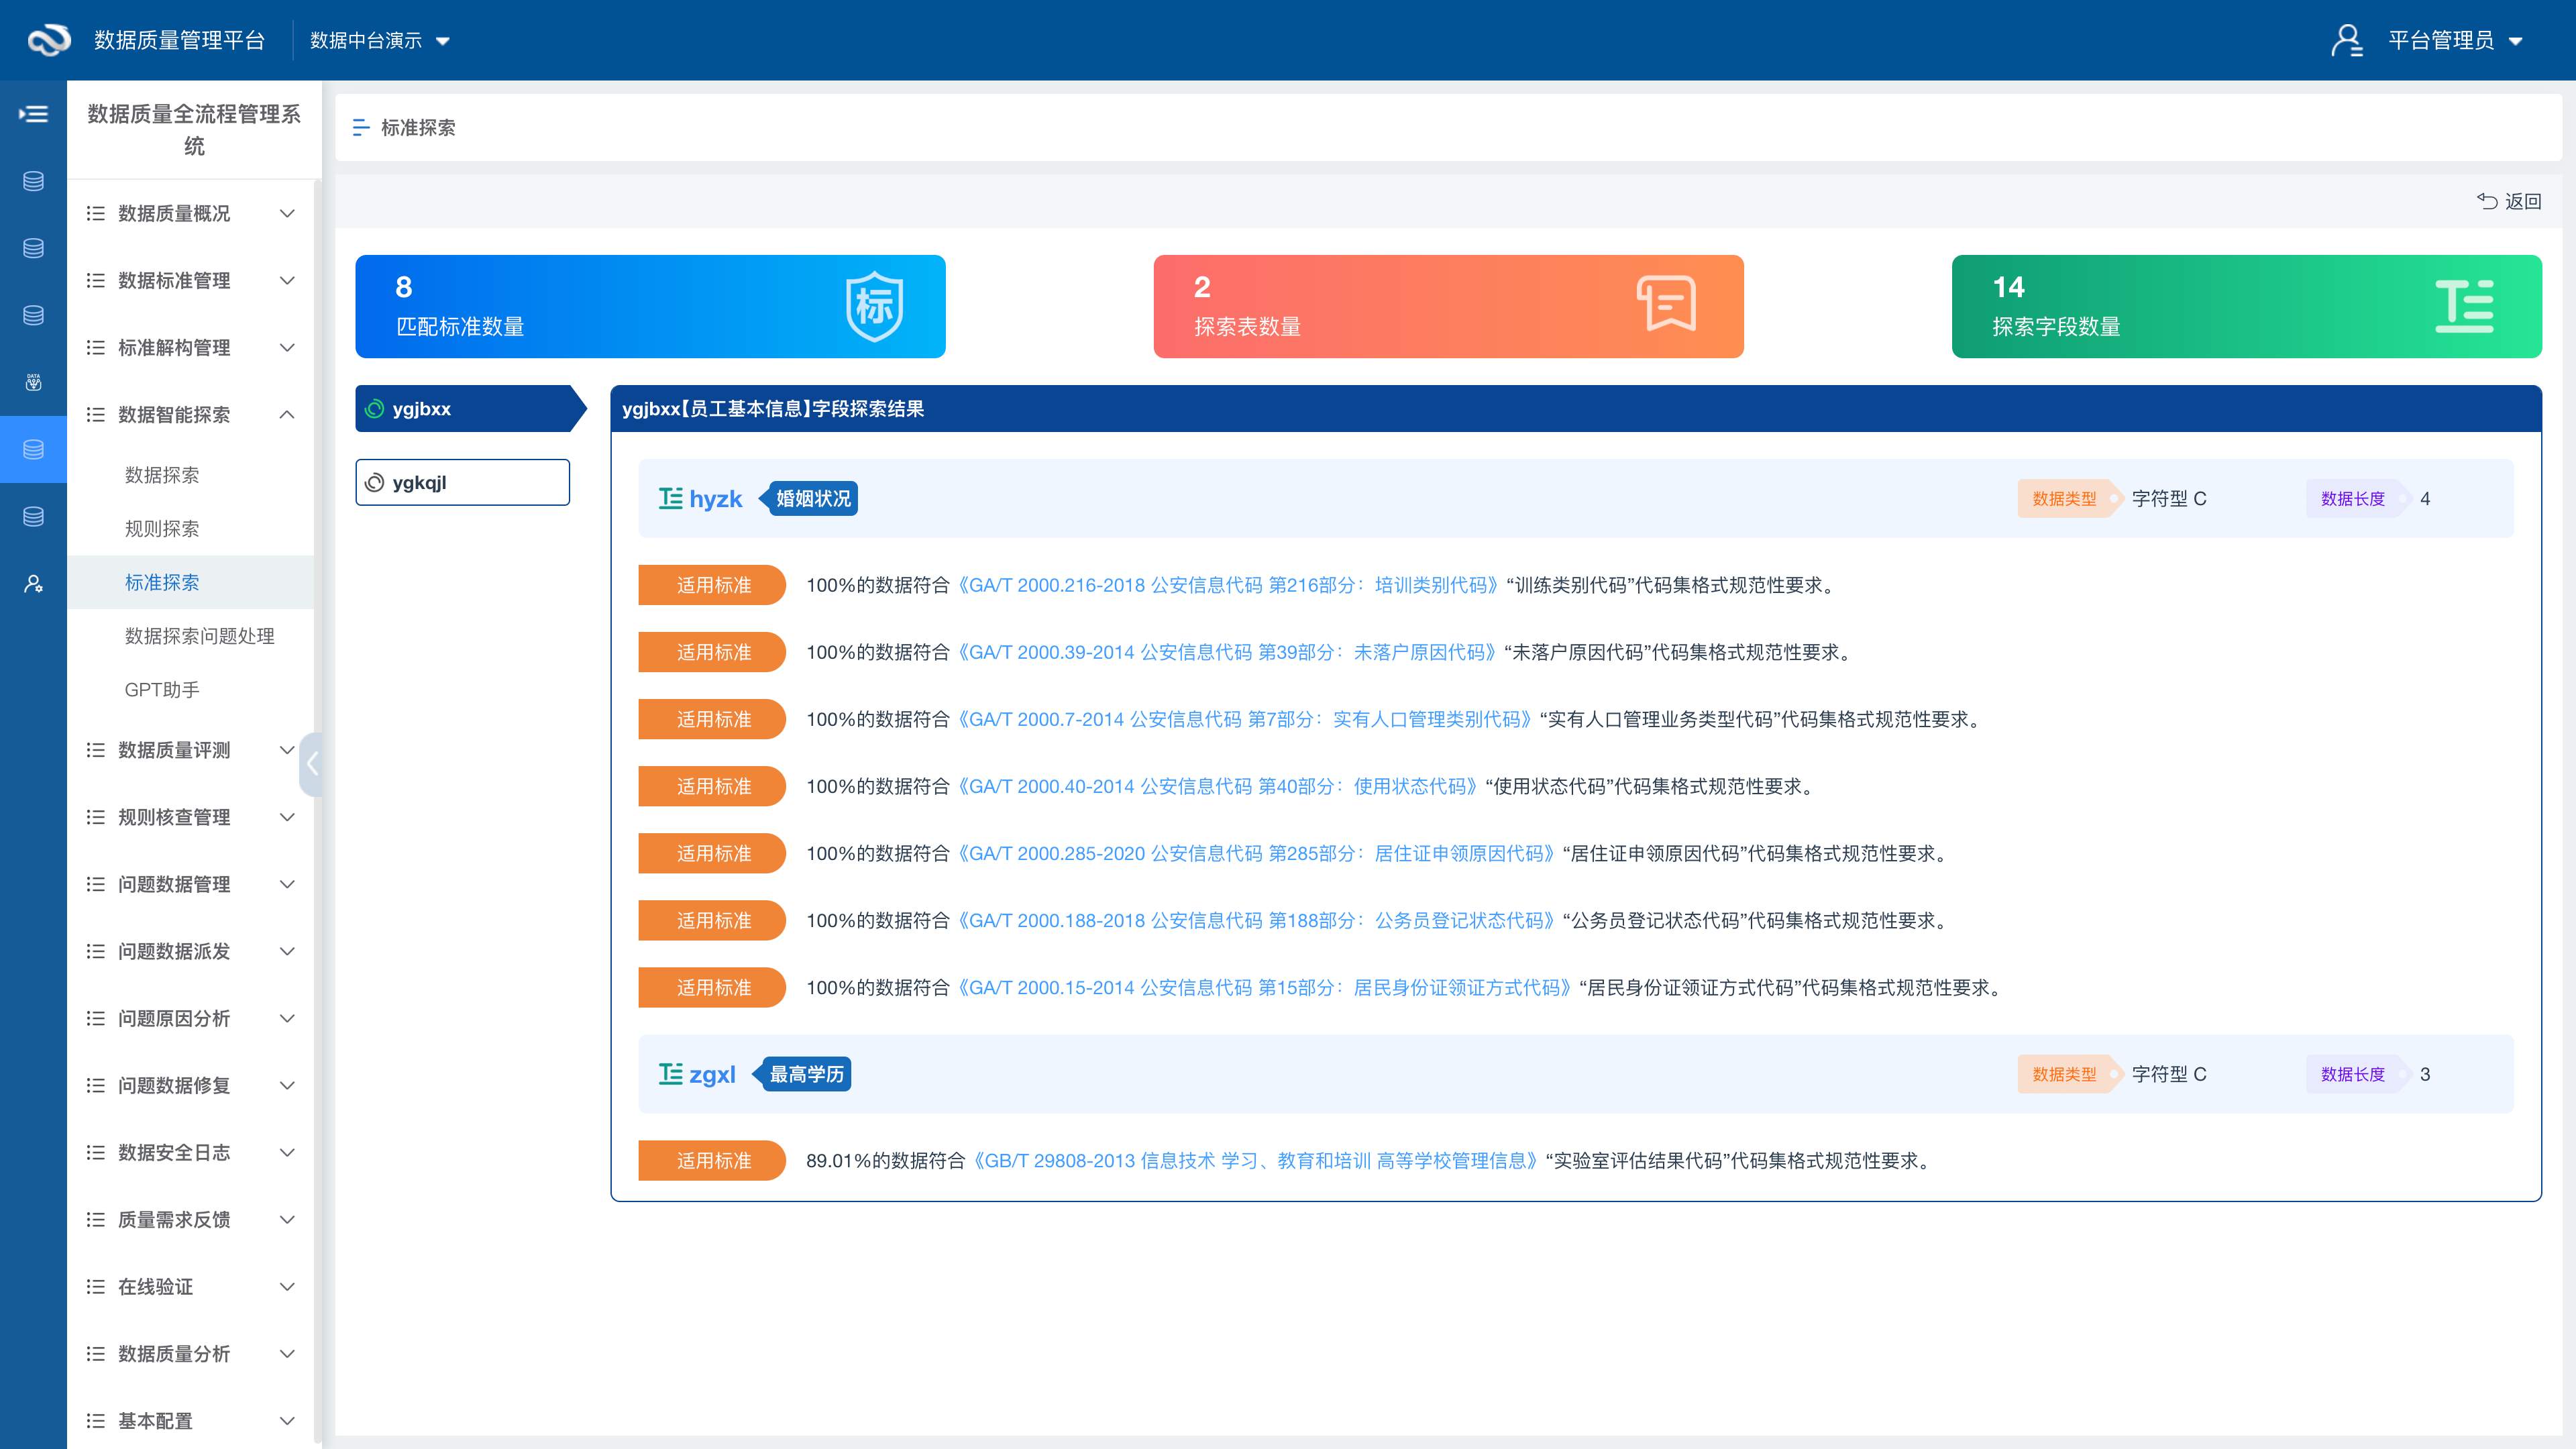Open the GPT助手 submenu item
Viewport: 2576px width, 1449px height.
pyautogui.click(x=162, y=690)
